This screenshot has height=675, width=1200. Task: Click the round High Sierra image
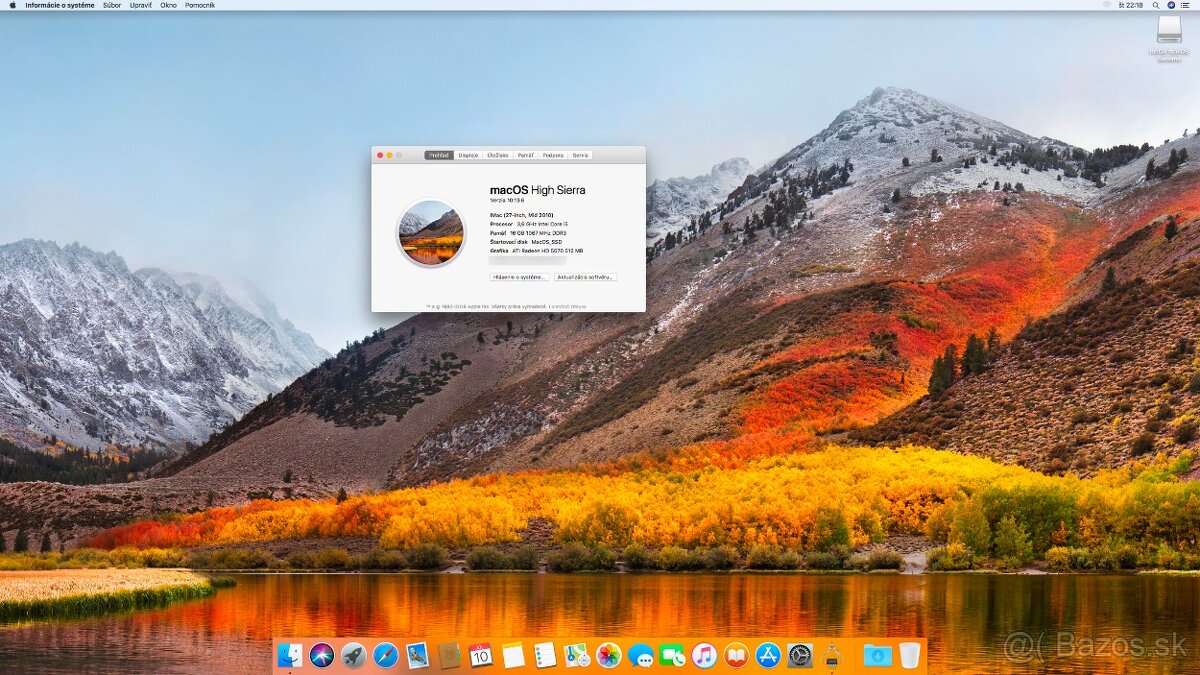pos(431,232)
